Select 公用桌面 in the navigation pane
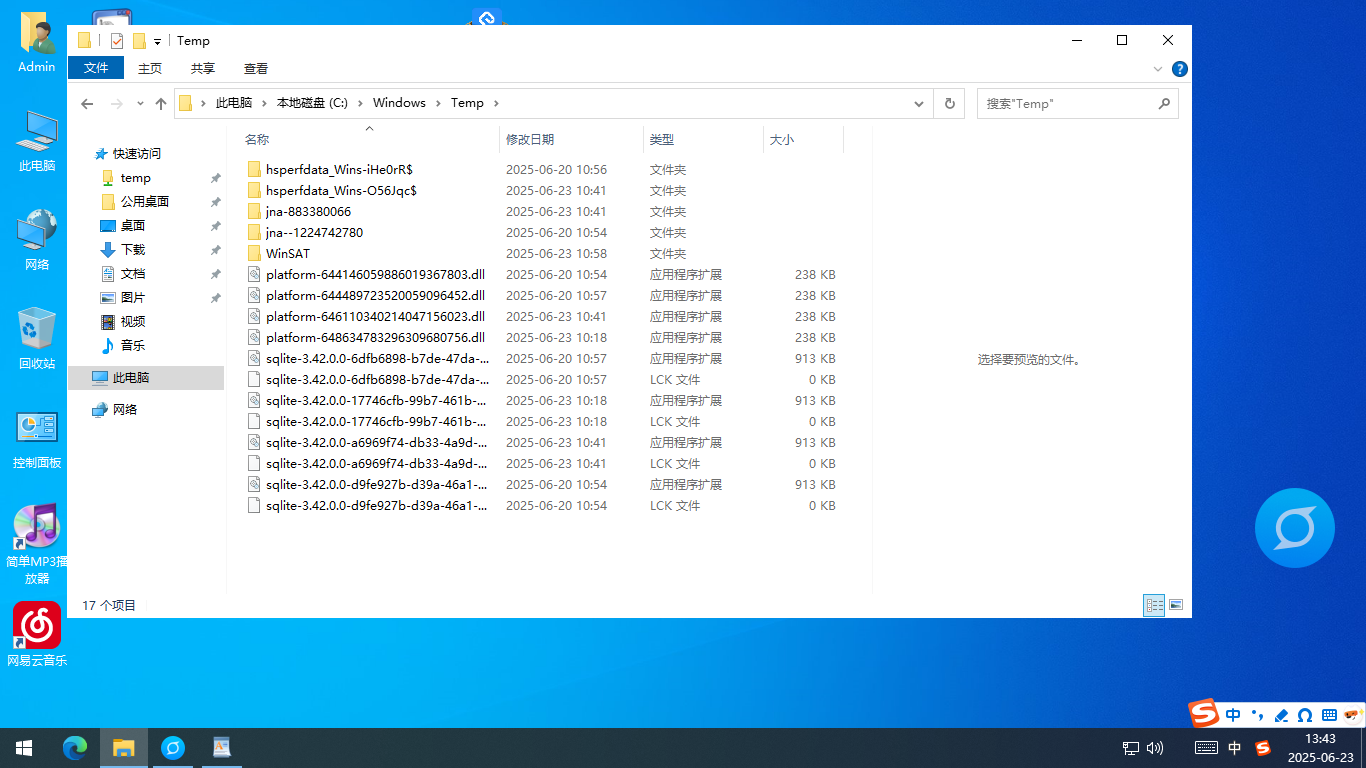Viewport: 1366px width, 768px height. click(x=144, y=202)
